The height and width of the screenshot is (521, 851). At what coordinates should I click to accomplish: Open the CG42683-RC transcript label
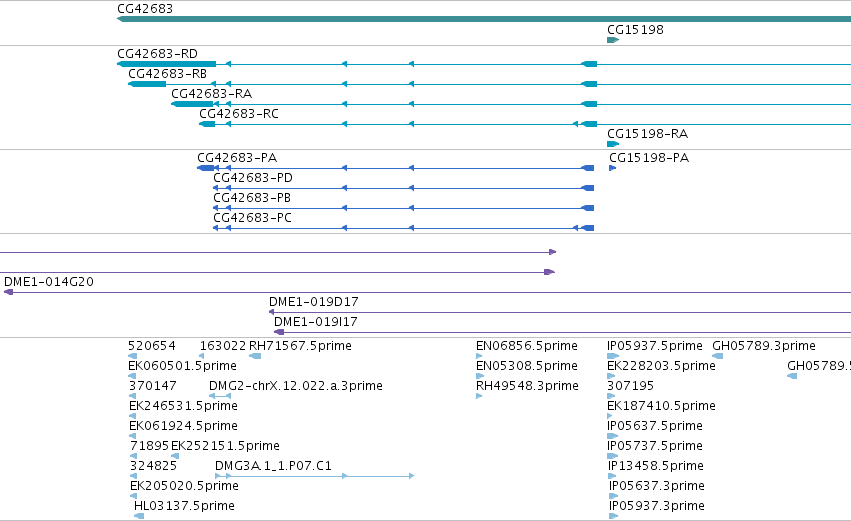(239, 114)
